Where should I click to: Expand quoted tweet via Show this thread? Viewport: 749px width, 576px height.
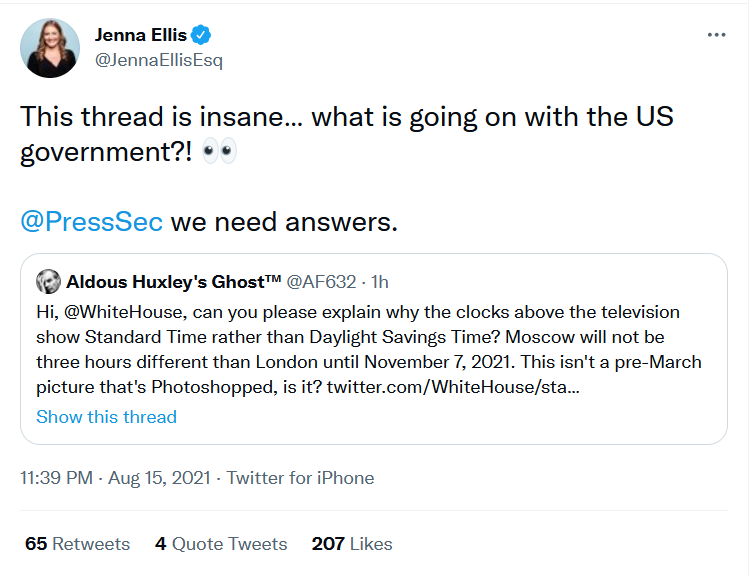[x=107, y=417]
